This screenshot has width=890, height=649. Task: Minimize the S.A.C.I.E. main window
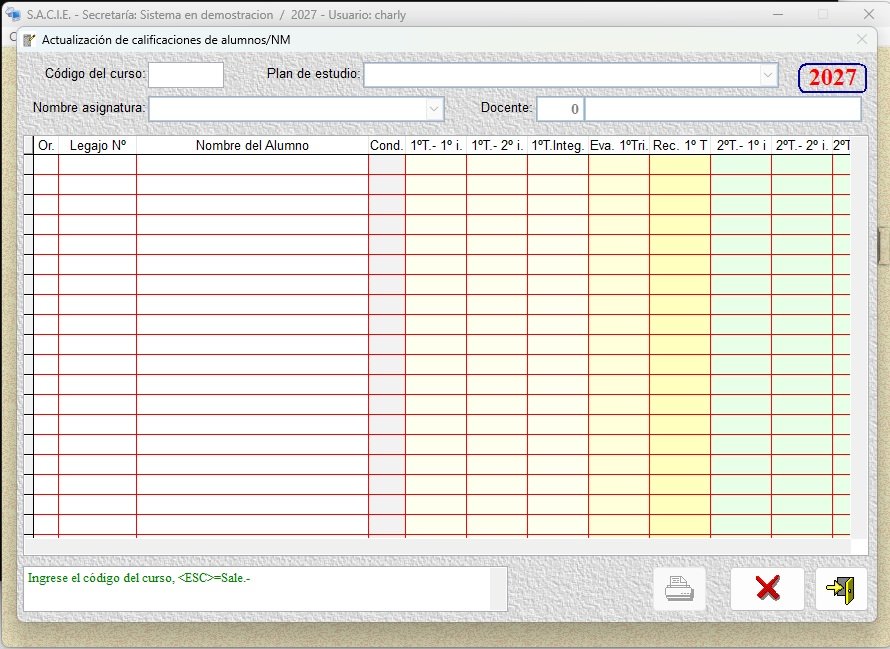778,14
